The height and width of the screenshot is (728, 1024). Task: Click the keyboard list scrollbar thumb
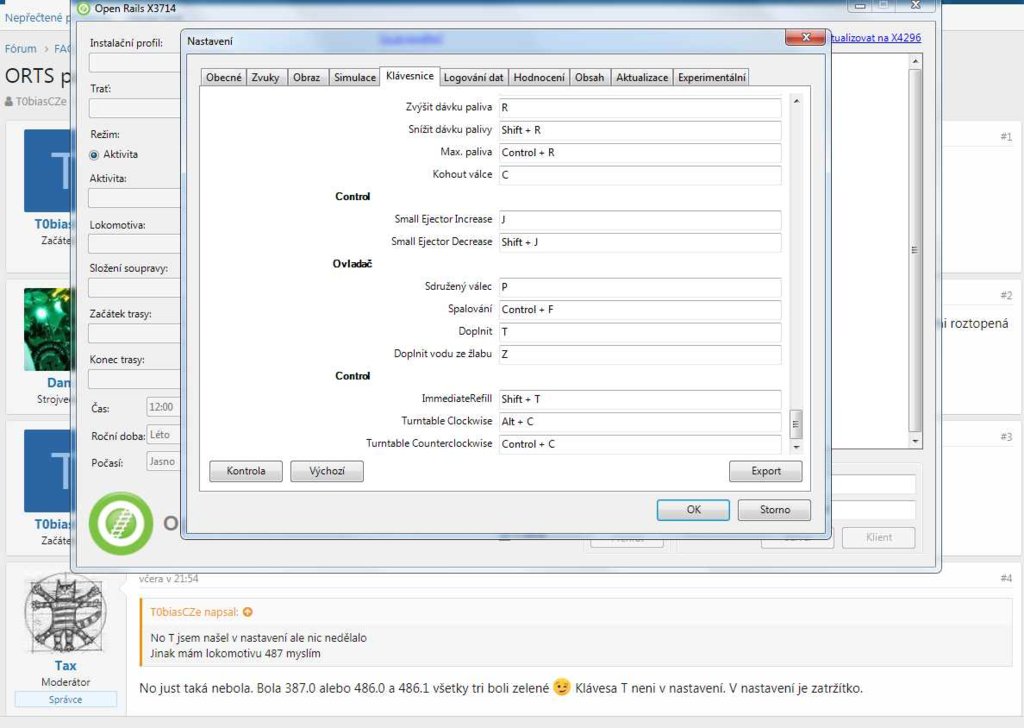(x=796, y=422)
